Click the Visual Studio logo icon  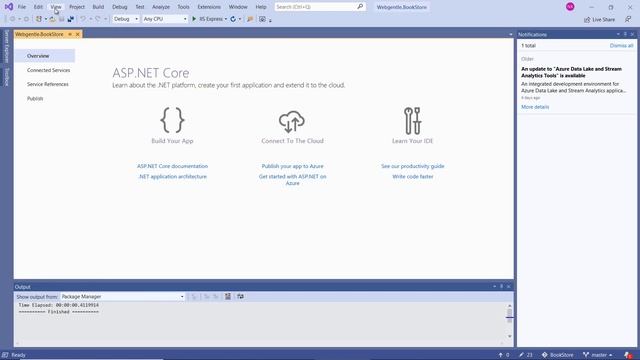(x=9, y=7)
